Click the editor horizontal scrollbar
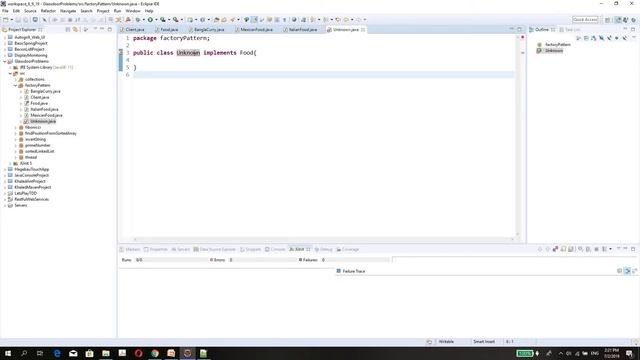The height and width of the screenshot is (360, 640). pos(323,239)
